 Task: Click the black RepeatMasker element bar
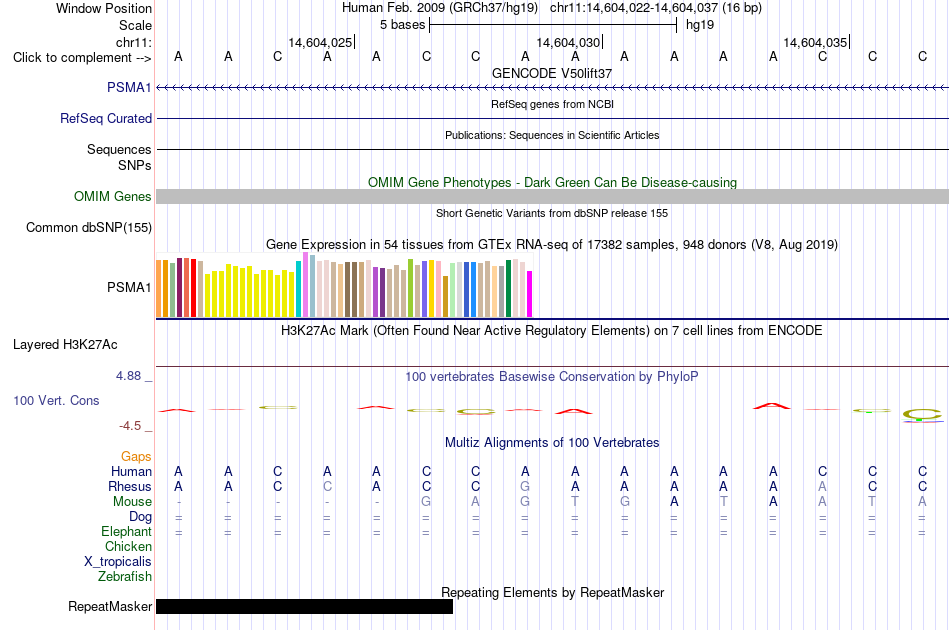click(x=304, y=606)
